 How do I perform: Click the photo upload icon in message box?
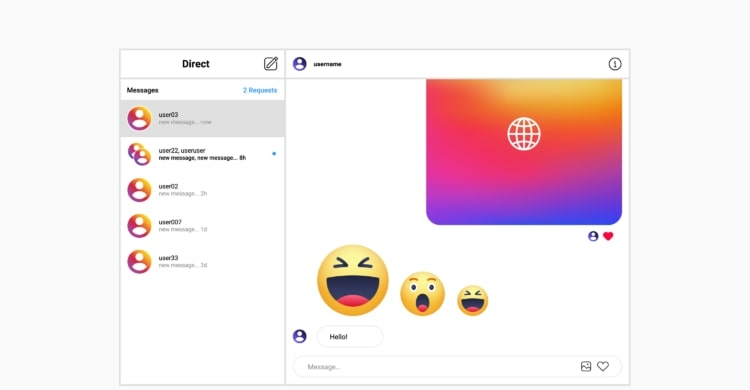tap(586, 367)
